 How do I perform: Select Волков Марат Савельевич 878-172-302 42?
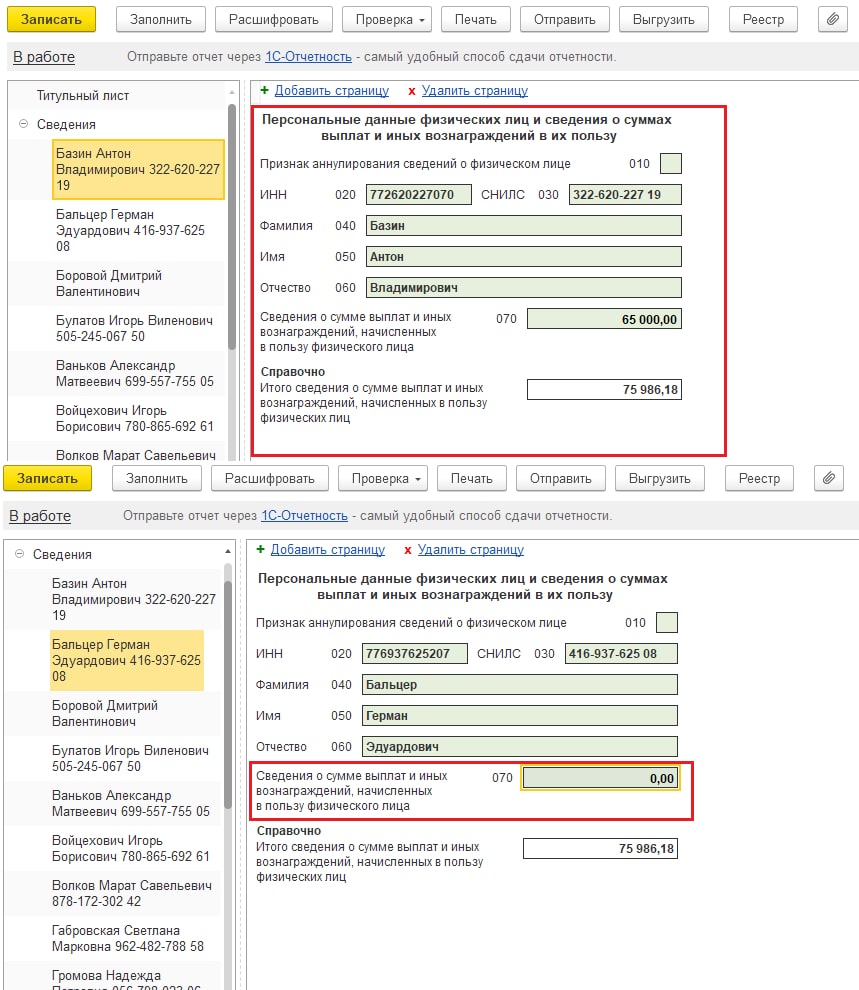click(132, 893)
